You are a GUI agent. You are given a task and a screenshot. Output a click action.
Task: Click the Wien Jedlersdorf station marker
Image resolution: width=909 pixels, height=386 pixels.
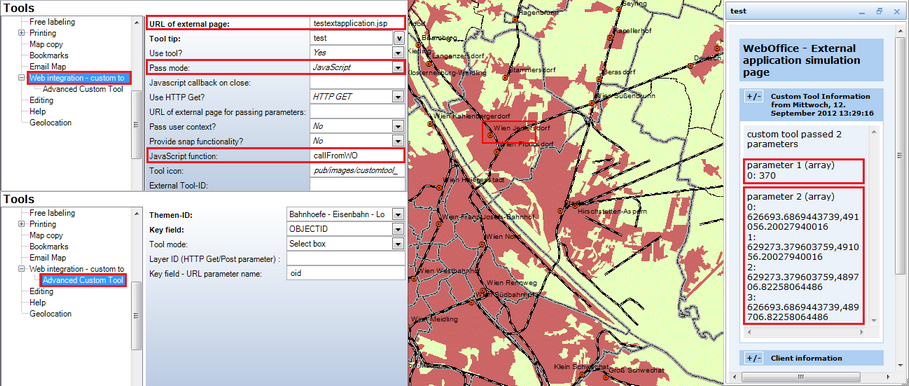pyautogui.click(x=490, y=136)
